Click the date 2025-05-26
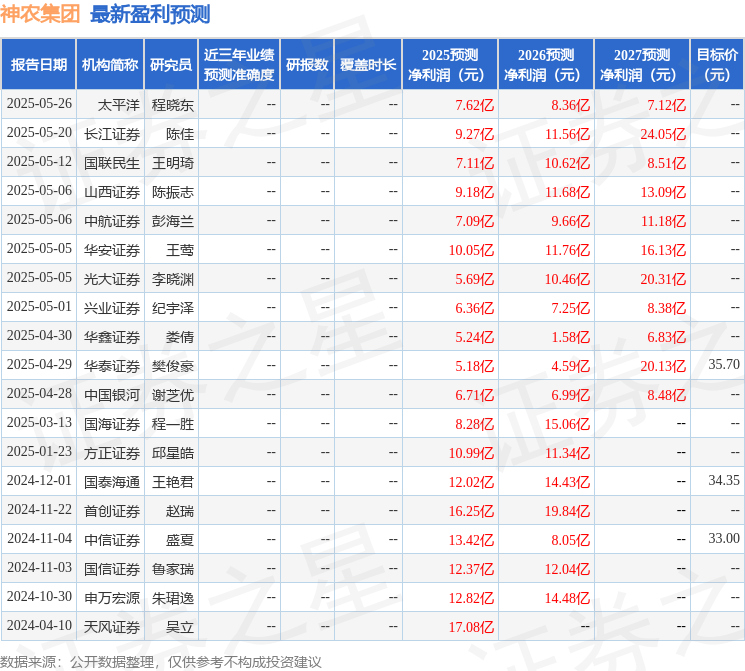Image resolution: width=745 pixels, height=671 pixels. (x=39, y=104)
